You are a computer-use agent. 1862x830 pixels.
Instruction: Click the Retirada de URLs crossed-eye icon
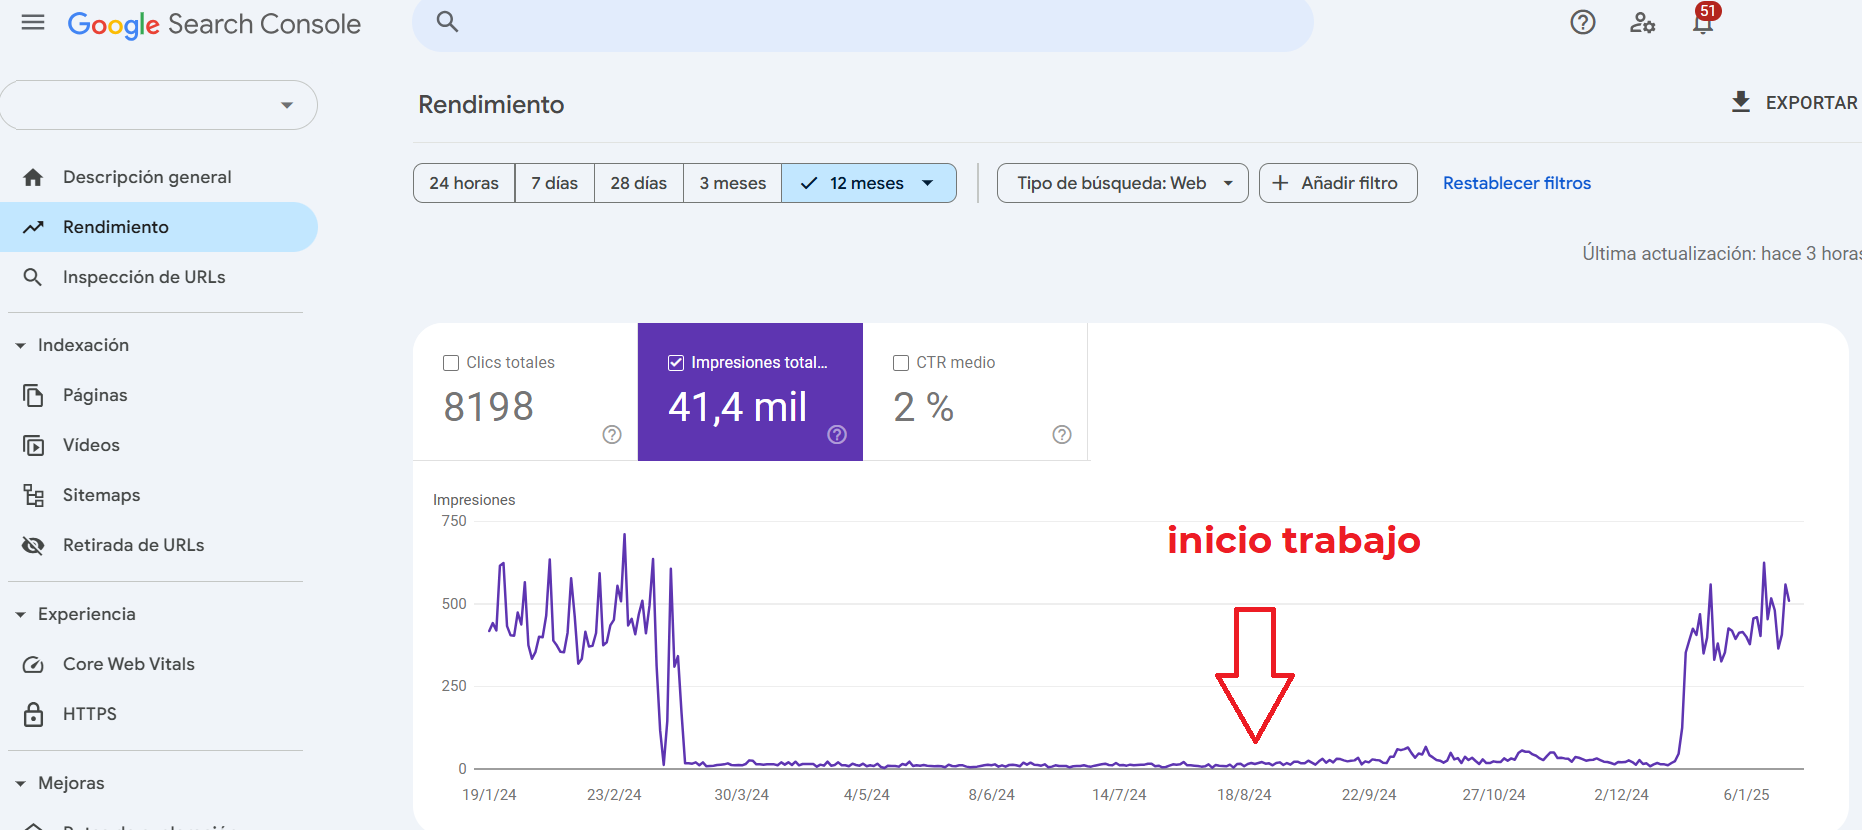pos(33,545)
